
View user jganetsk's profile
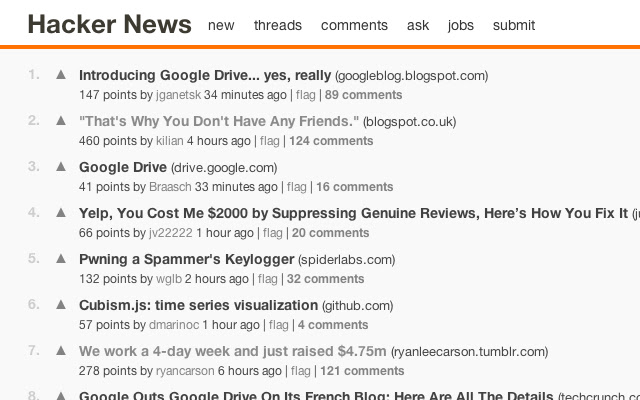click(178, 95)
